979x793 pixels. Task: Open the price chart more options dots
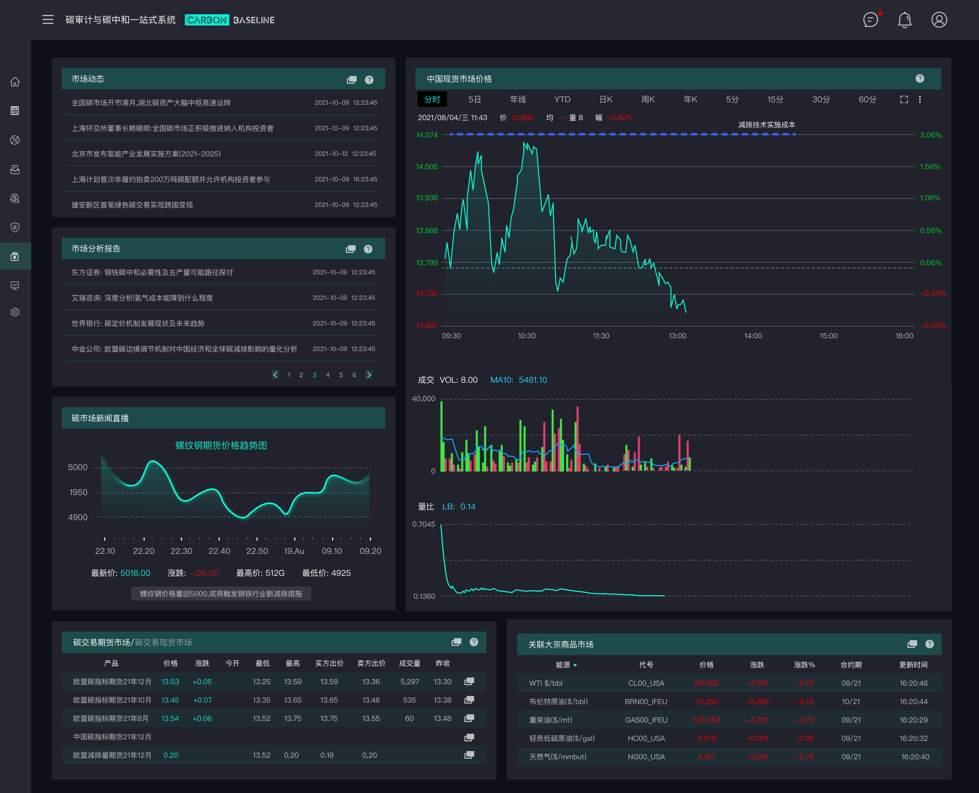click(x=920, y=99)
